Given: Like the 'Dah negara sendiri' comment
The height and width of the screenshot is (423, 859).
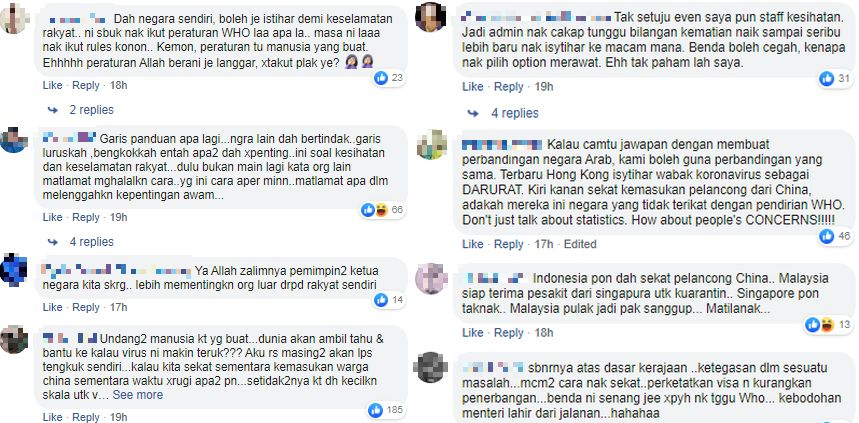Looking at the screenshot, I should (x=53, y=85).
